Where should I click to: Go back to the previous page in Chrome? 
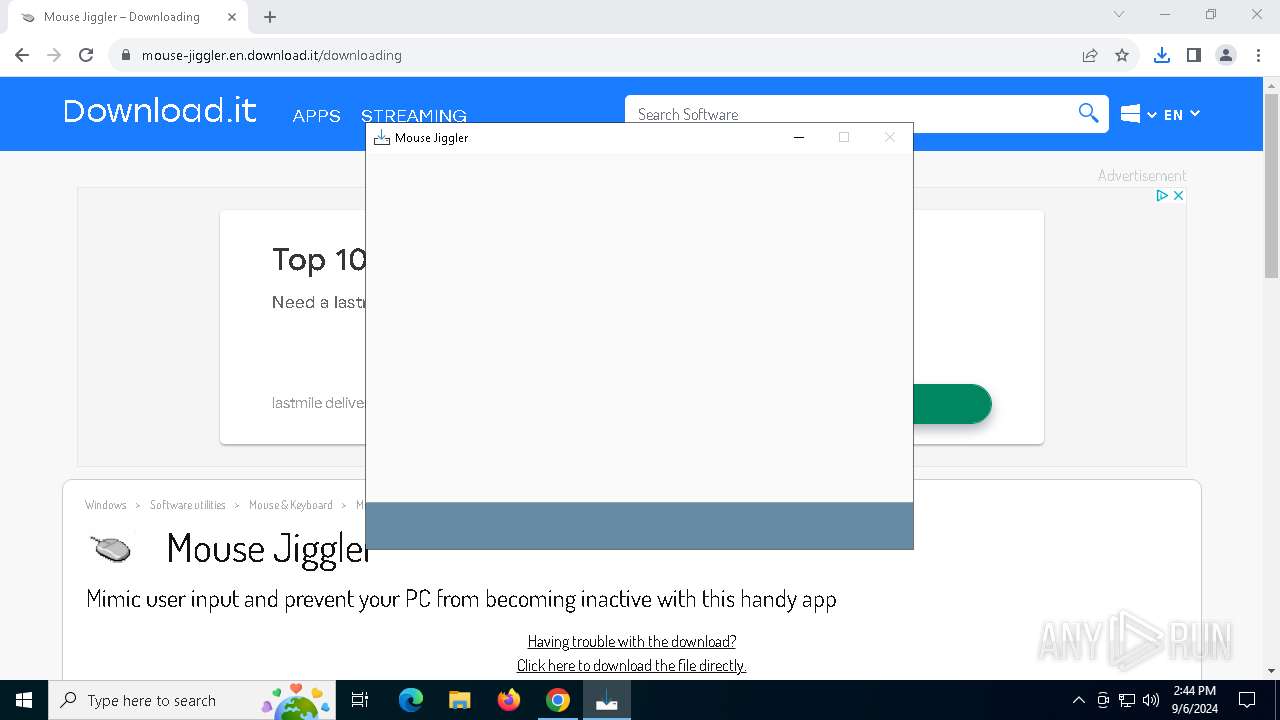pyautogui.click(x=22, y=55)
